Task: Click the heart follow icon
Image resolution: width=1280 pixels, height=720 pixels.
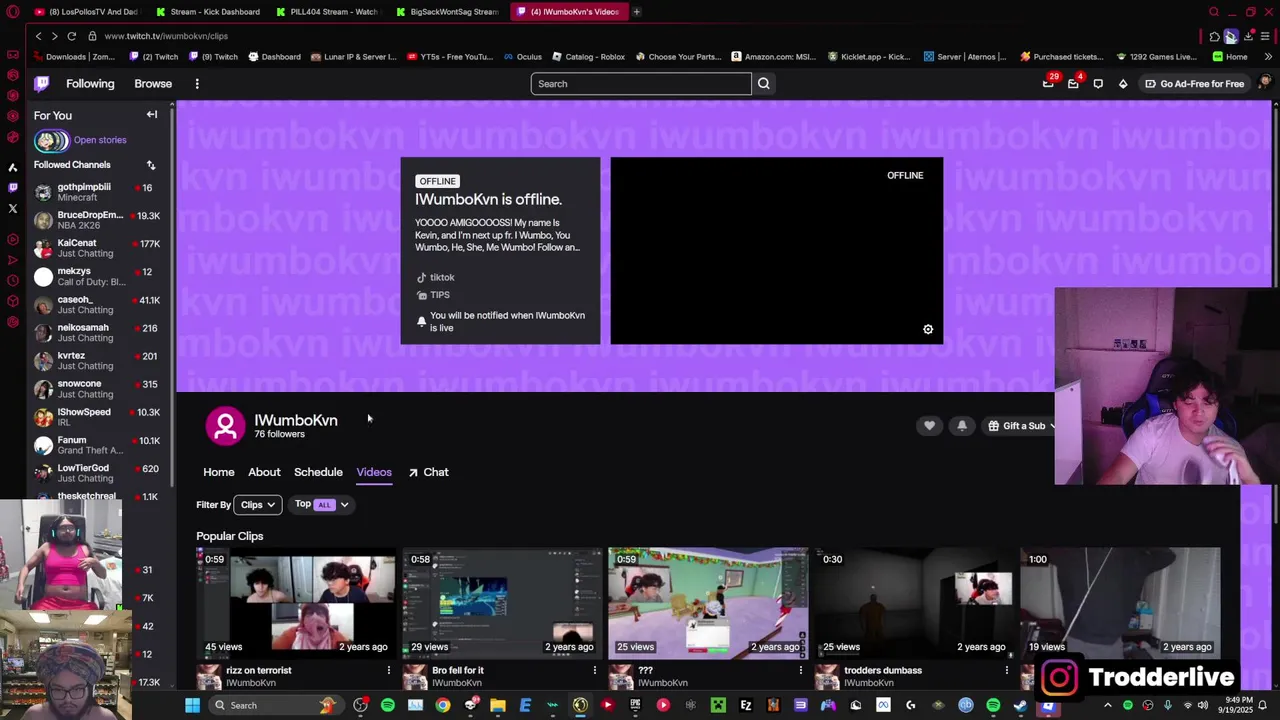Action: pyautogui.click(x=930, y=426)
